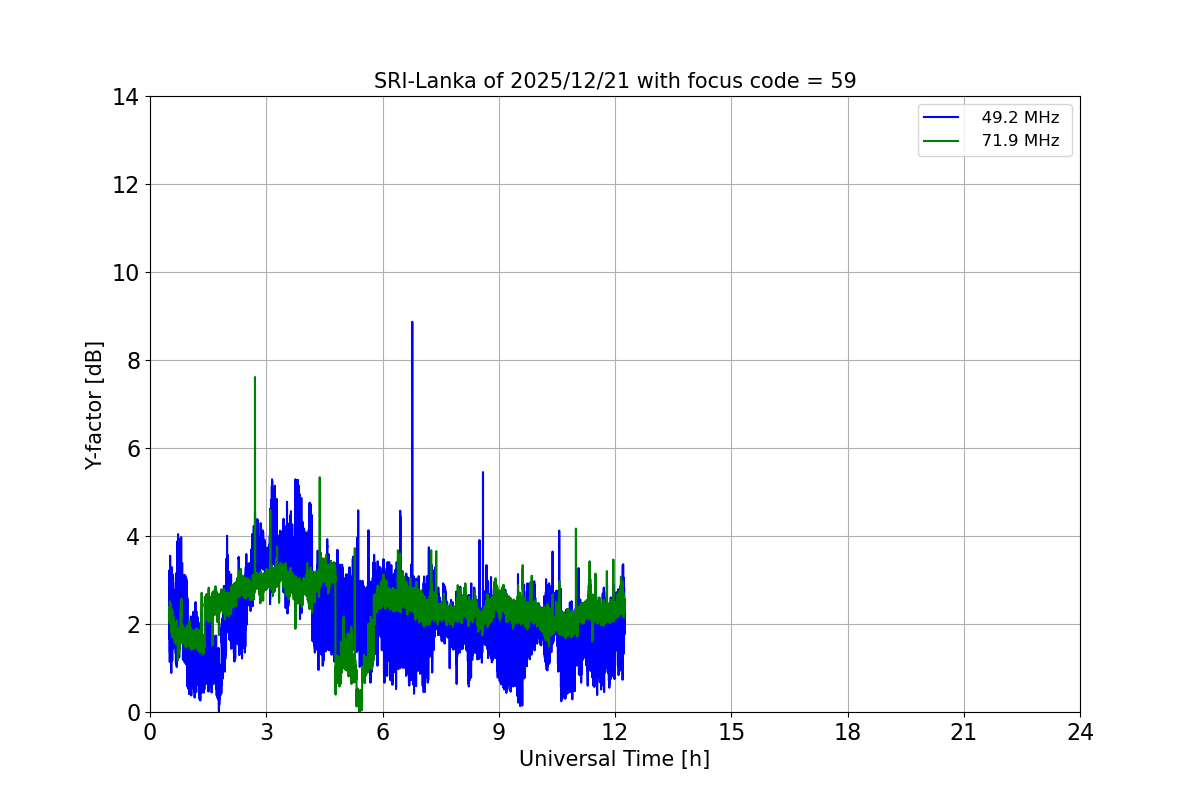Click the tallest green spike peak near 7.6 dB
1200x800 pixels.
pyautogui.click(x=255, y=378)
